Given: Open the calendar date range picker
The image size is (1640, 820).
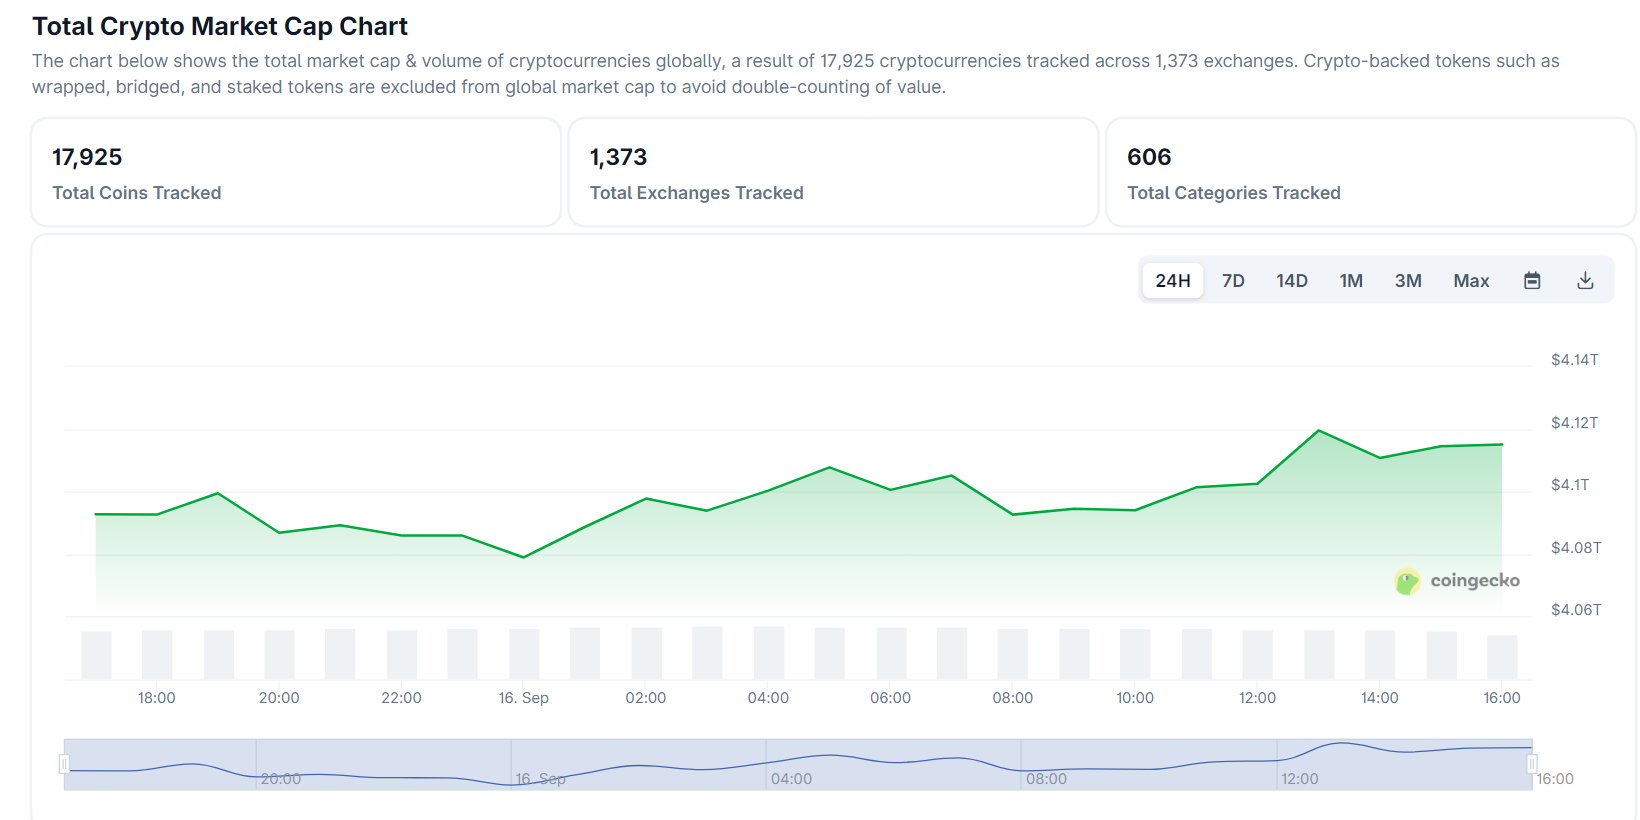Looking at the screenshot, I should pyautogui.click(x=1531, y=281).
